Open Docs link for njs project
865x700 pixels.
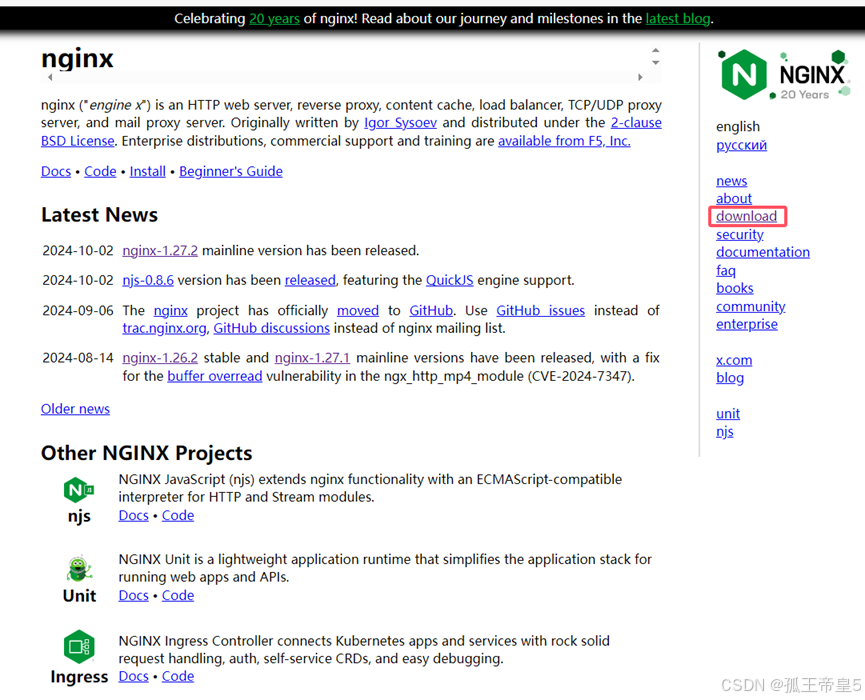(134, 515)
